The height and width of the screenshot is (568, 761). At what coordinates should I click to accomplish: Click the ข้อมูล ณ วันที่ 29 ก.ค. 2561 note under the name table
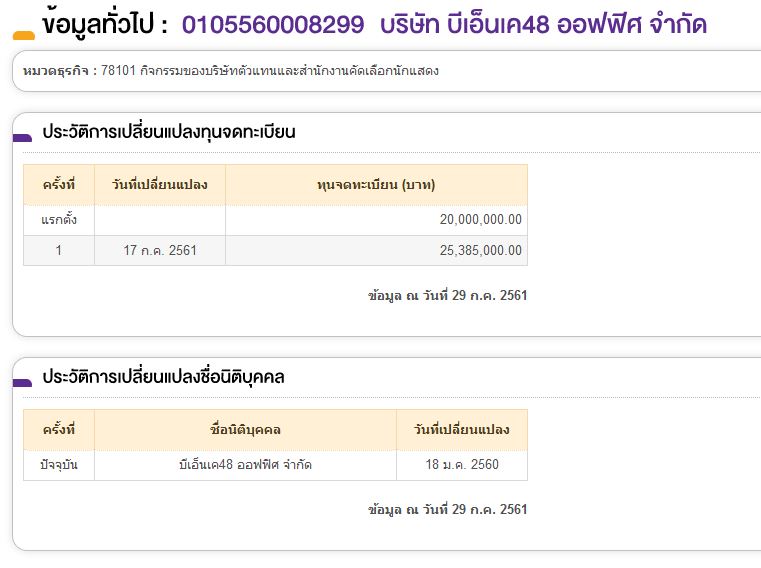[x=447, y=509]
